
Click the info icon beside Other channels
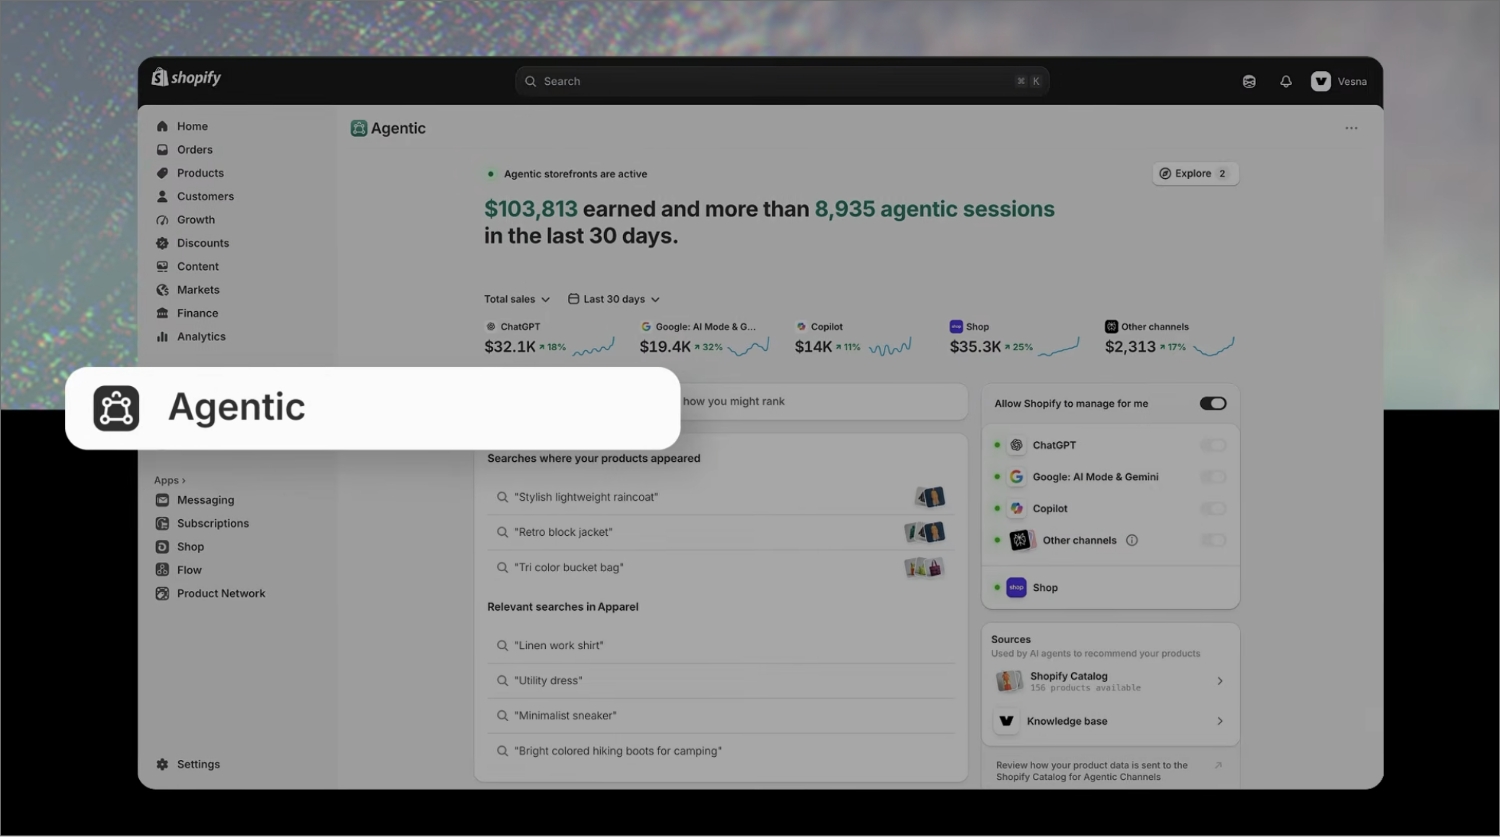click(1132, 540)
